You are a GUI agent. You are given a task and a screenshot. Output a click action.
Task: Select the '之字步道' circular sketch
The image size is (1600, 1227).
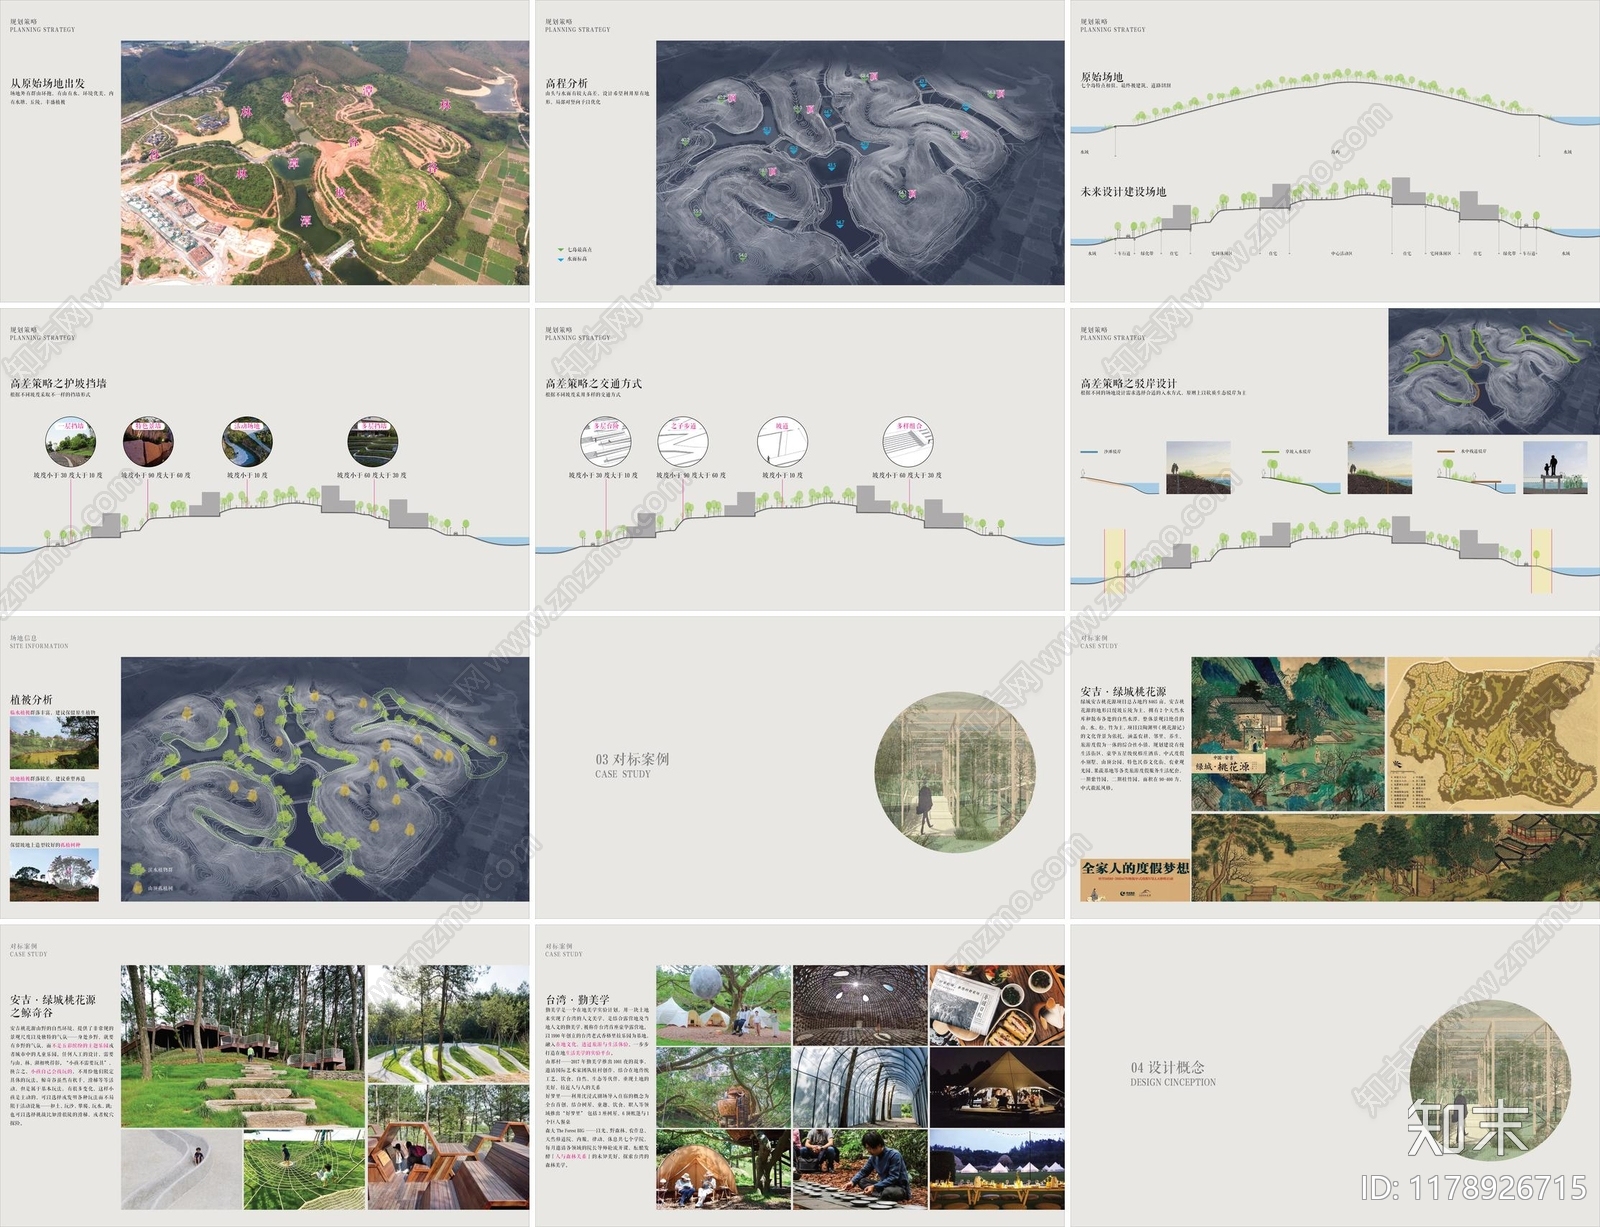click(683, 443)
